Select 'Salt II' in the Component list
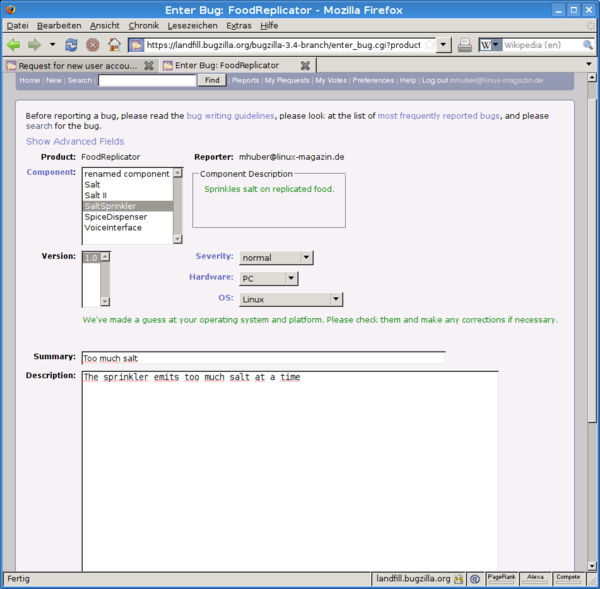 pyautogui.click(x=127, y=195)
